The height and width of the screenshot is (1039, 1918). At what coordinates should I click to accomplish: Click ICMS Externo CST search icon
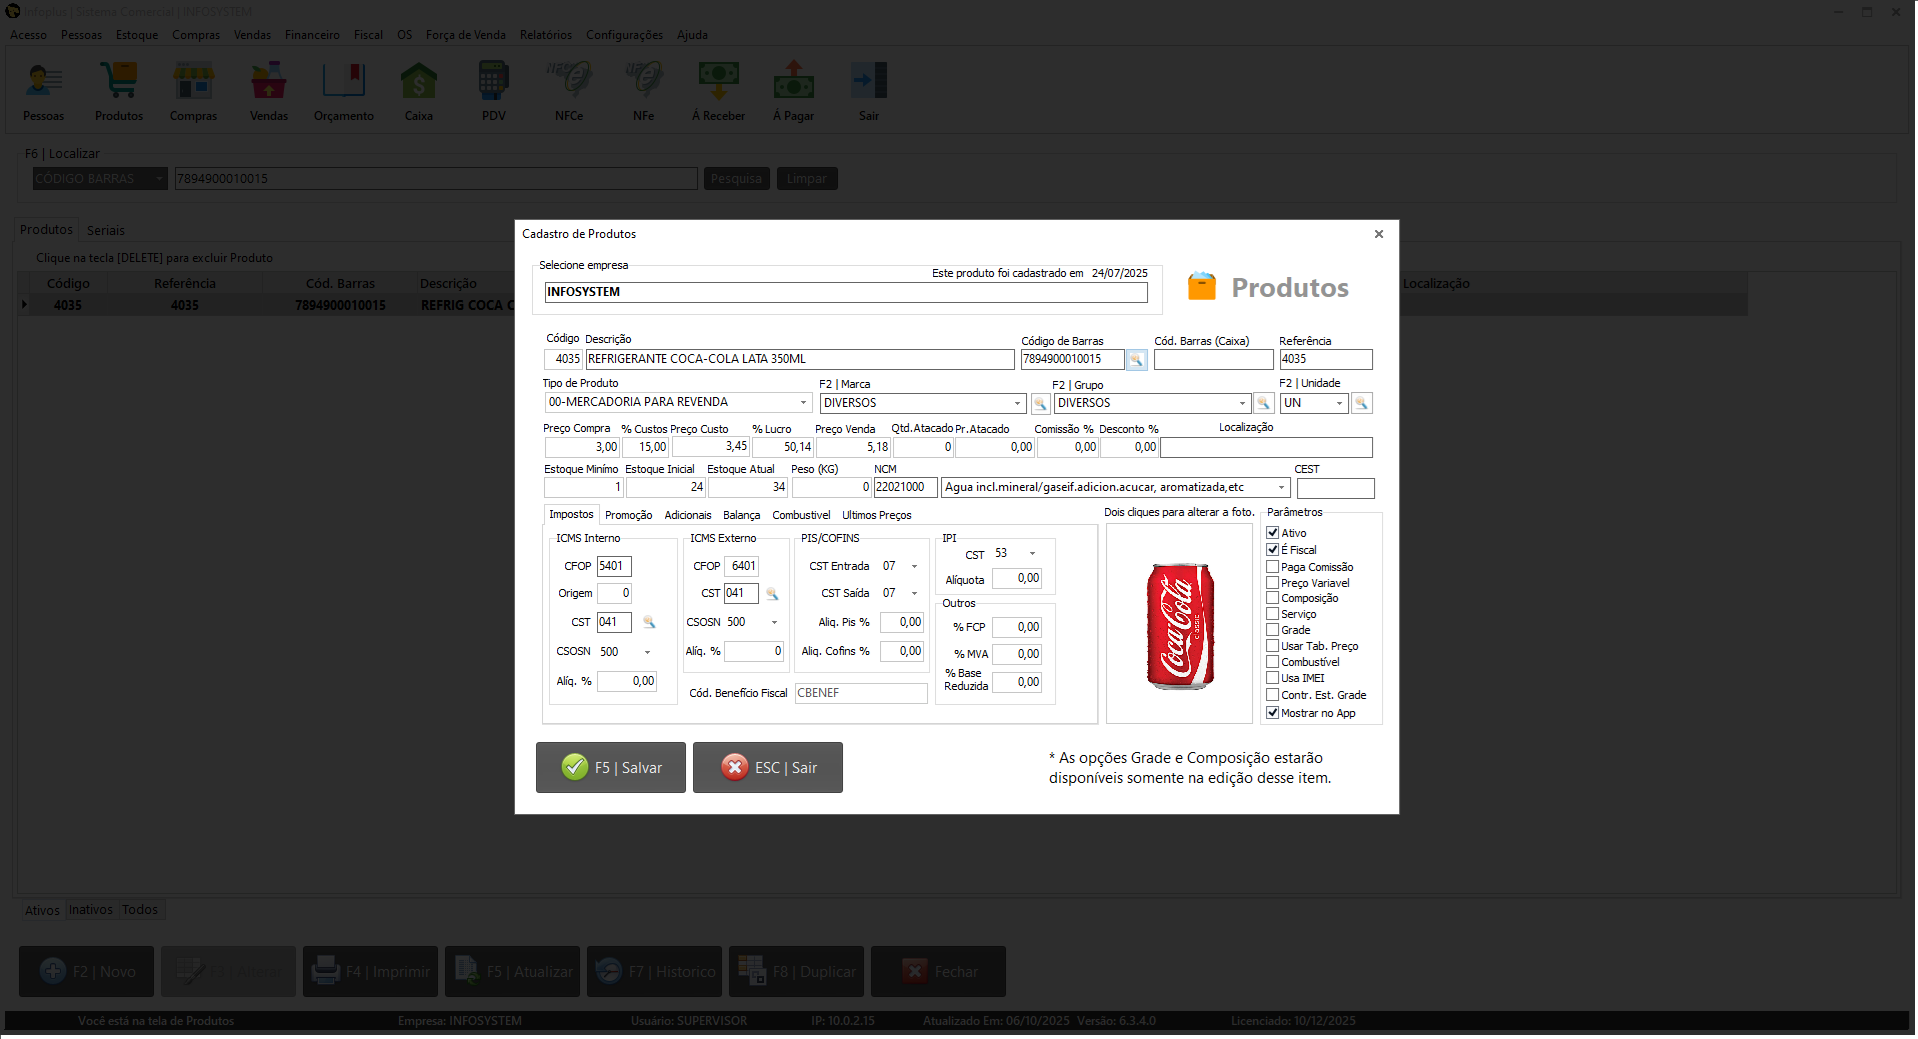point(772,594)
